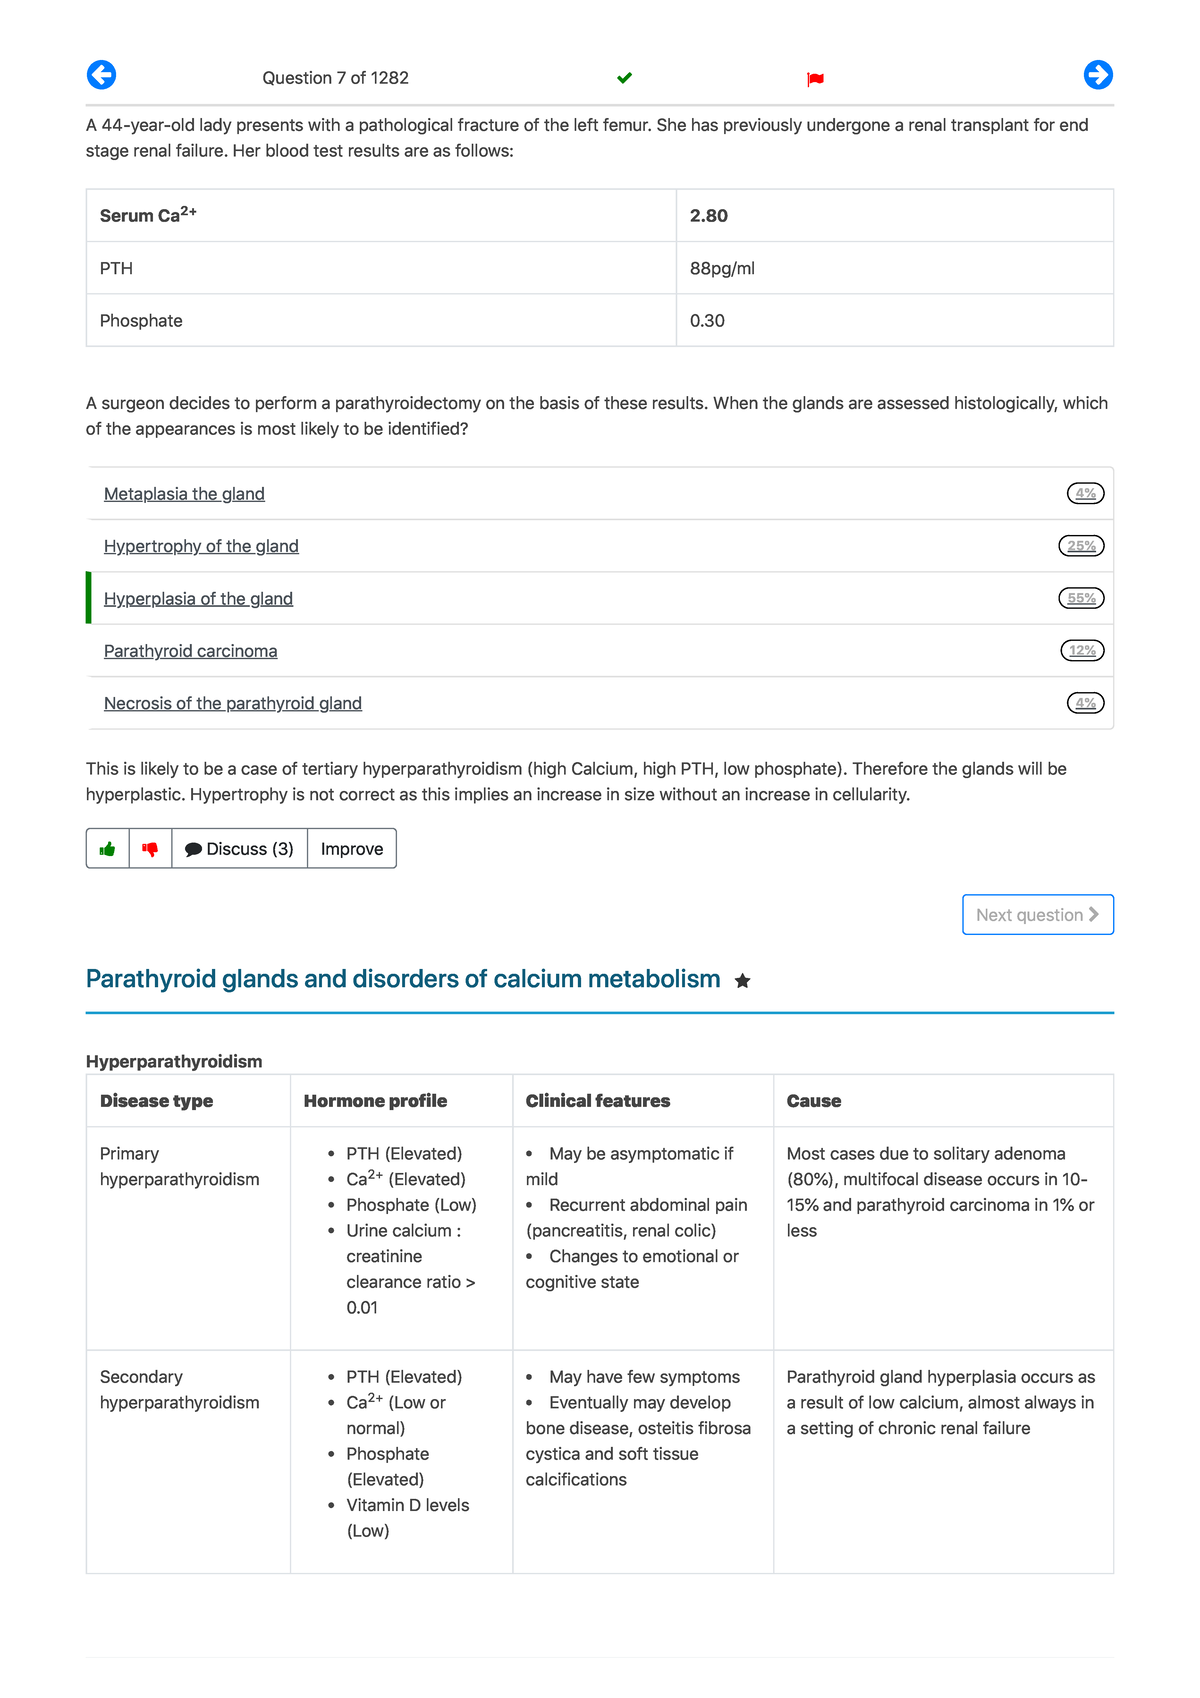Select answer 'Metaplasia the gland'
1200x1698 pixels.
tap(184, 493)
